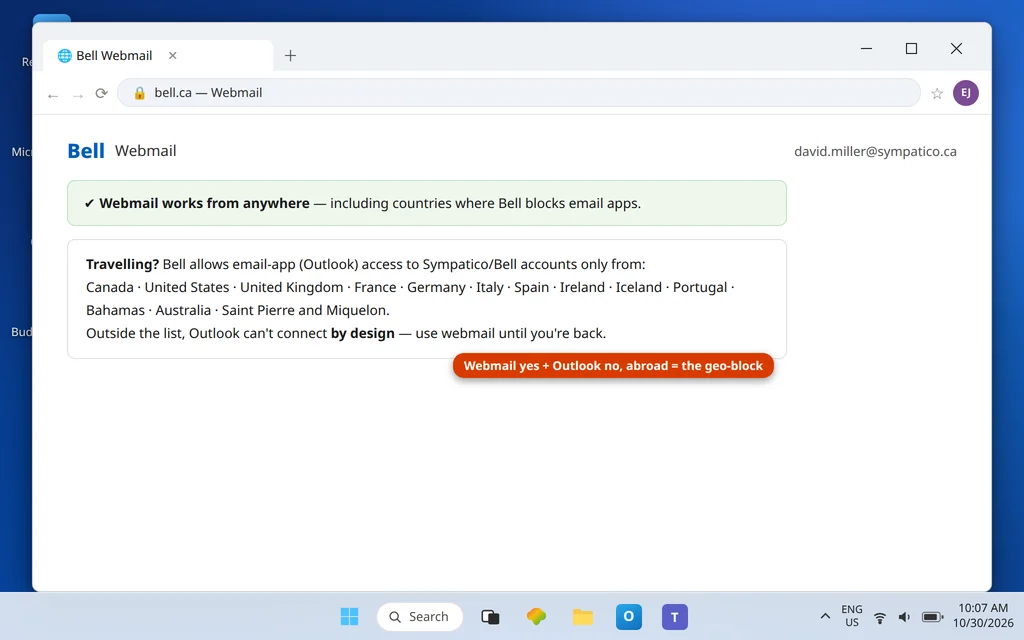Click 'Australia' in the country list
The image size is (1024, 640).
183,310
